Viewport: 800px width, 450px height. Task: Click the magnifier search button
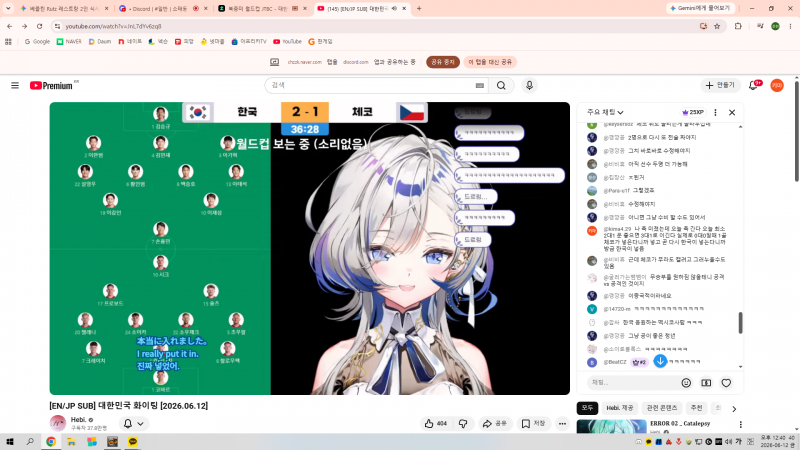502,86
